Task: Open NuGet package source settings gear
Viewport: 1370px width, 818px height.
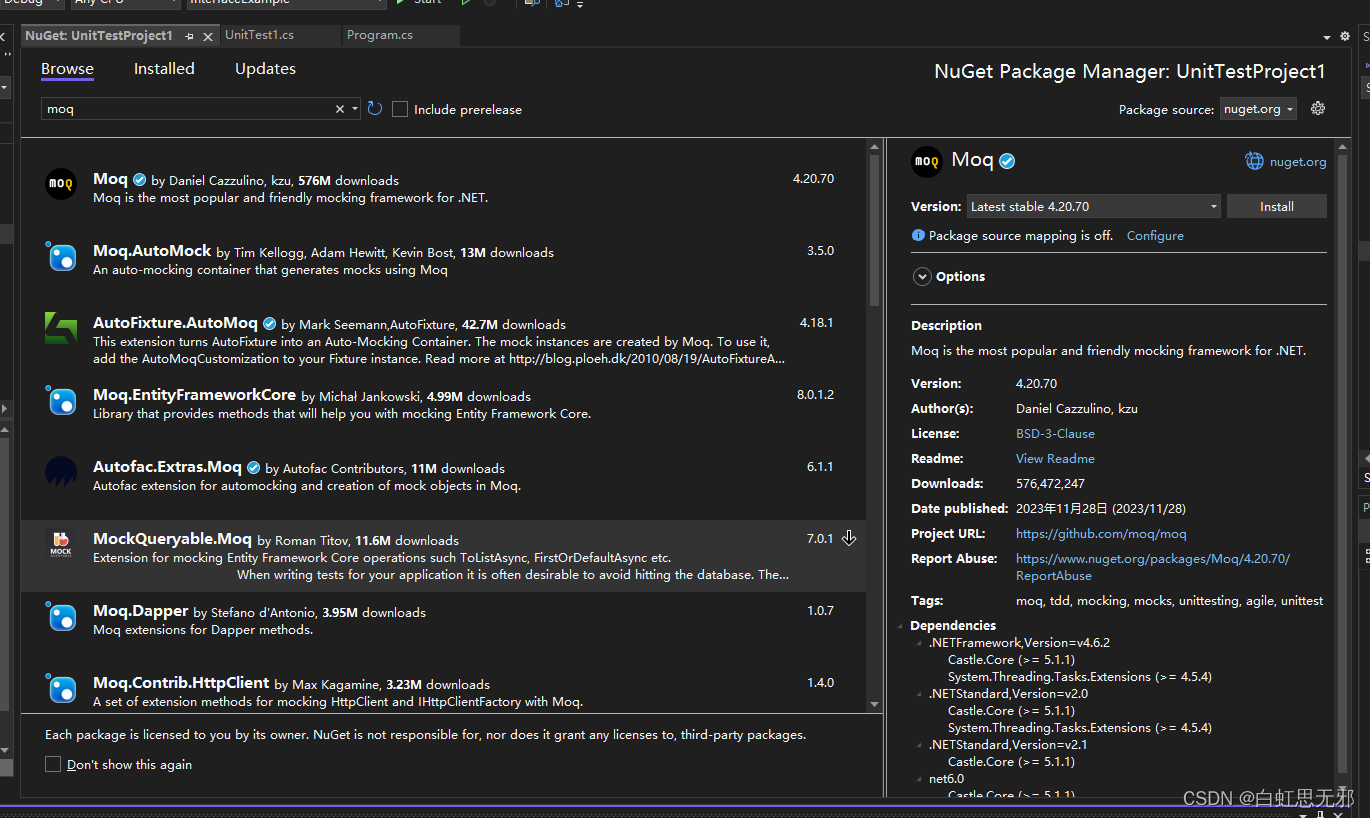Action: point(1318,109)
